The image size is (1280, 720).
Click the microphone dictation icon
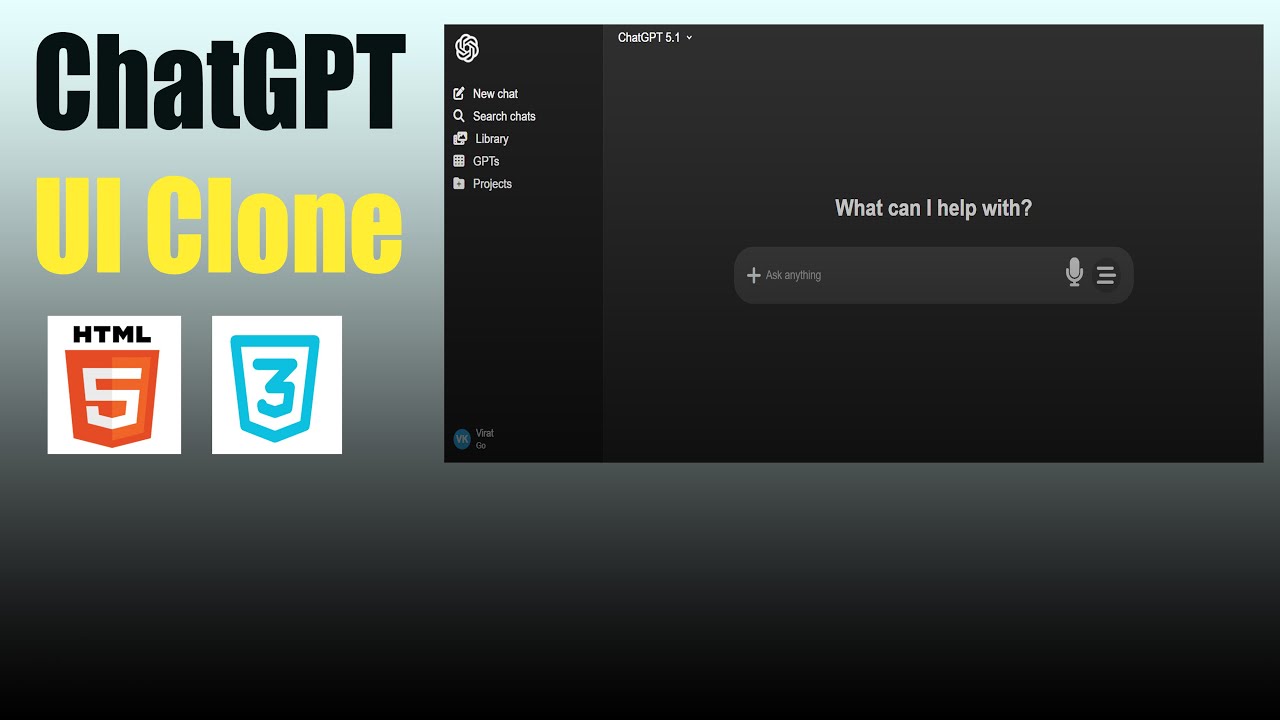[1074, 272]
